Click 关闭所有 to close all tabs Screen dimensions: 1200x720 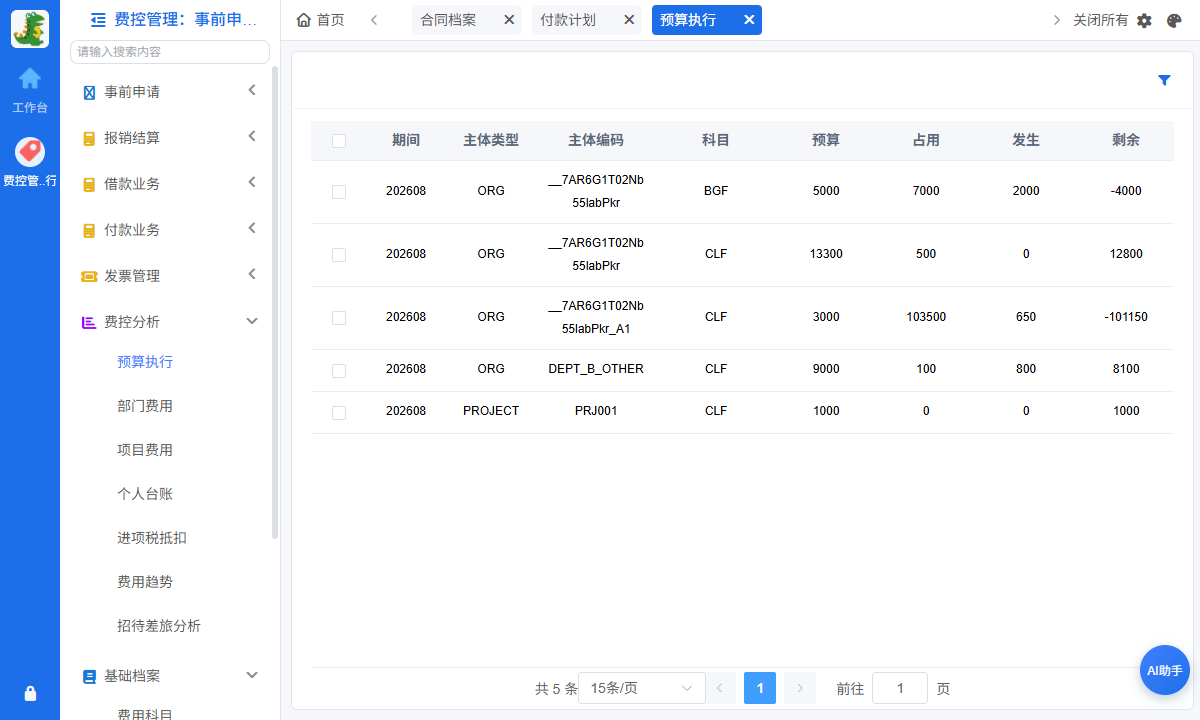pos(1100,20)
